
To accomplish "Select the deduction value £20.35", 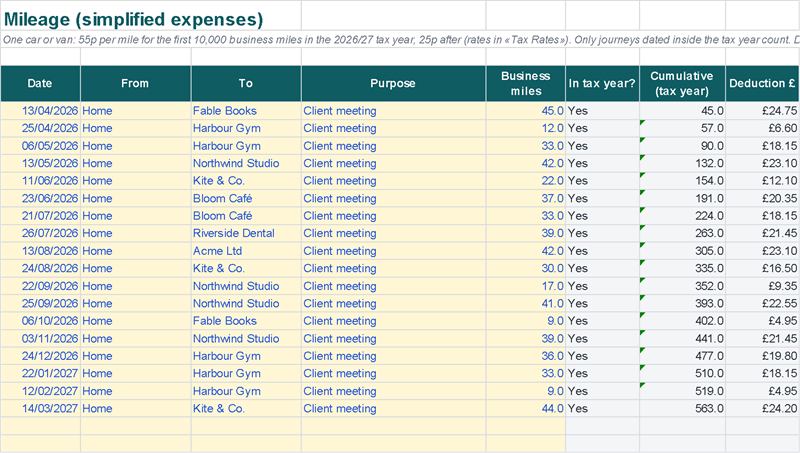I will pyautogui.click(x=763, y=198).
